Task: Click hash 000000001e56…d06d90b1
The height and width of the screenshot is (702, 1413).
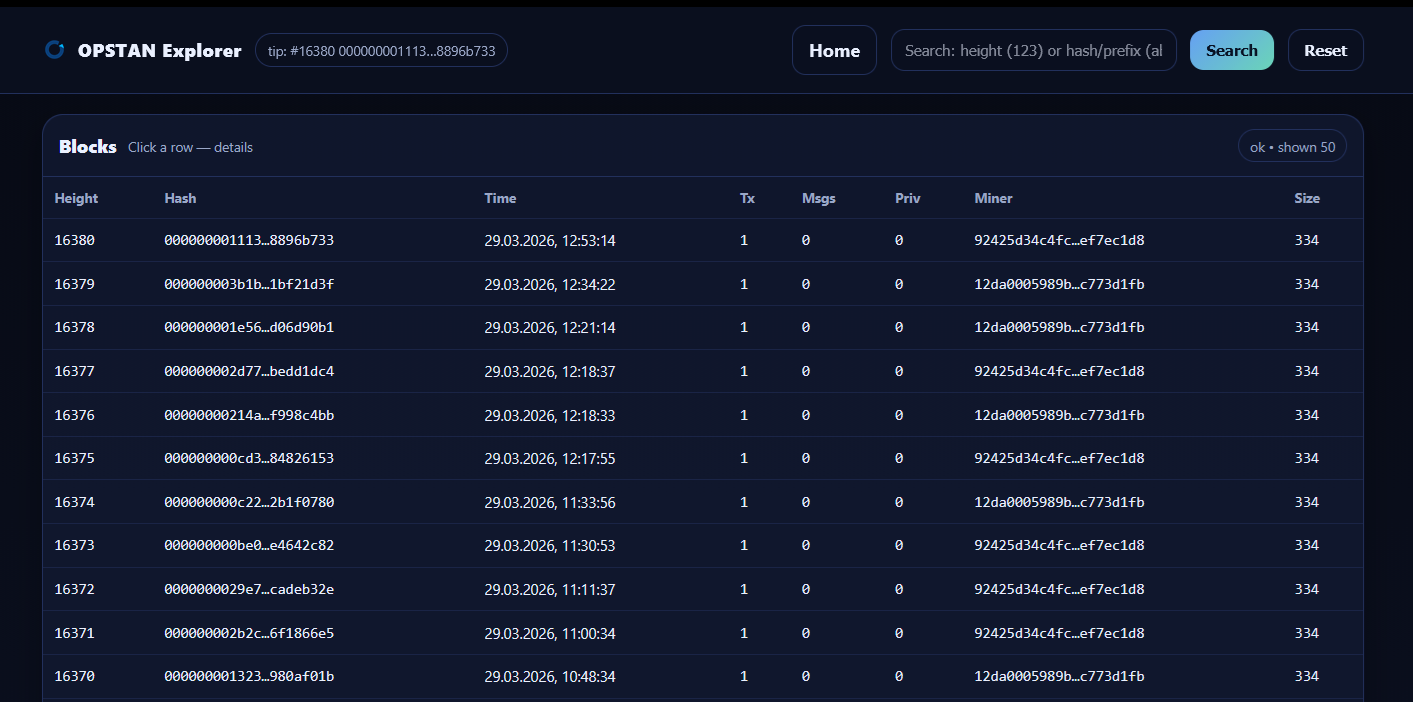Action: tap(249, 327)
